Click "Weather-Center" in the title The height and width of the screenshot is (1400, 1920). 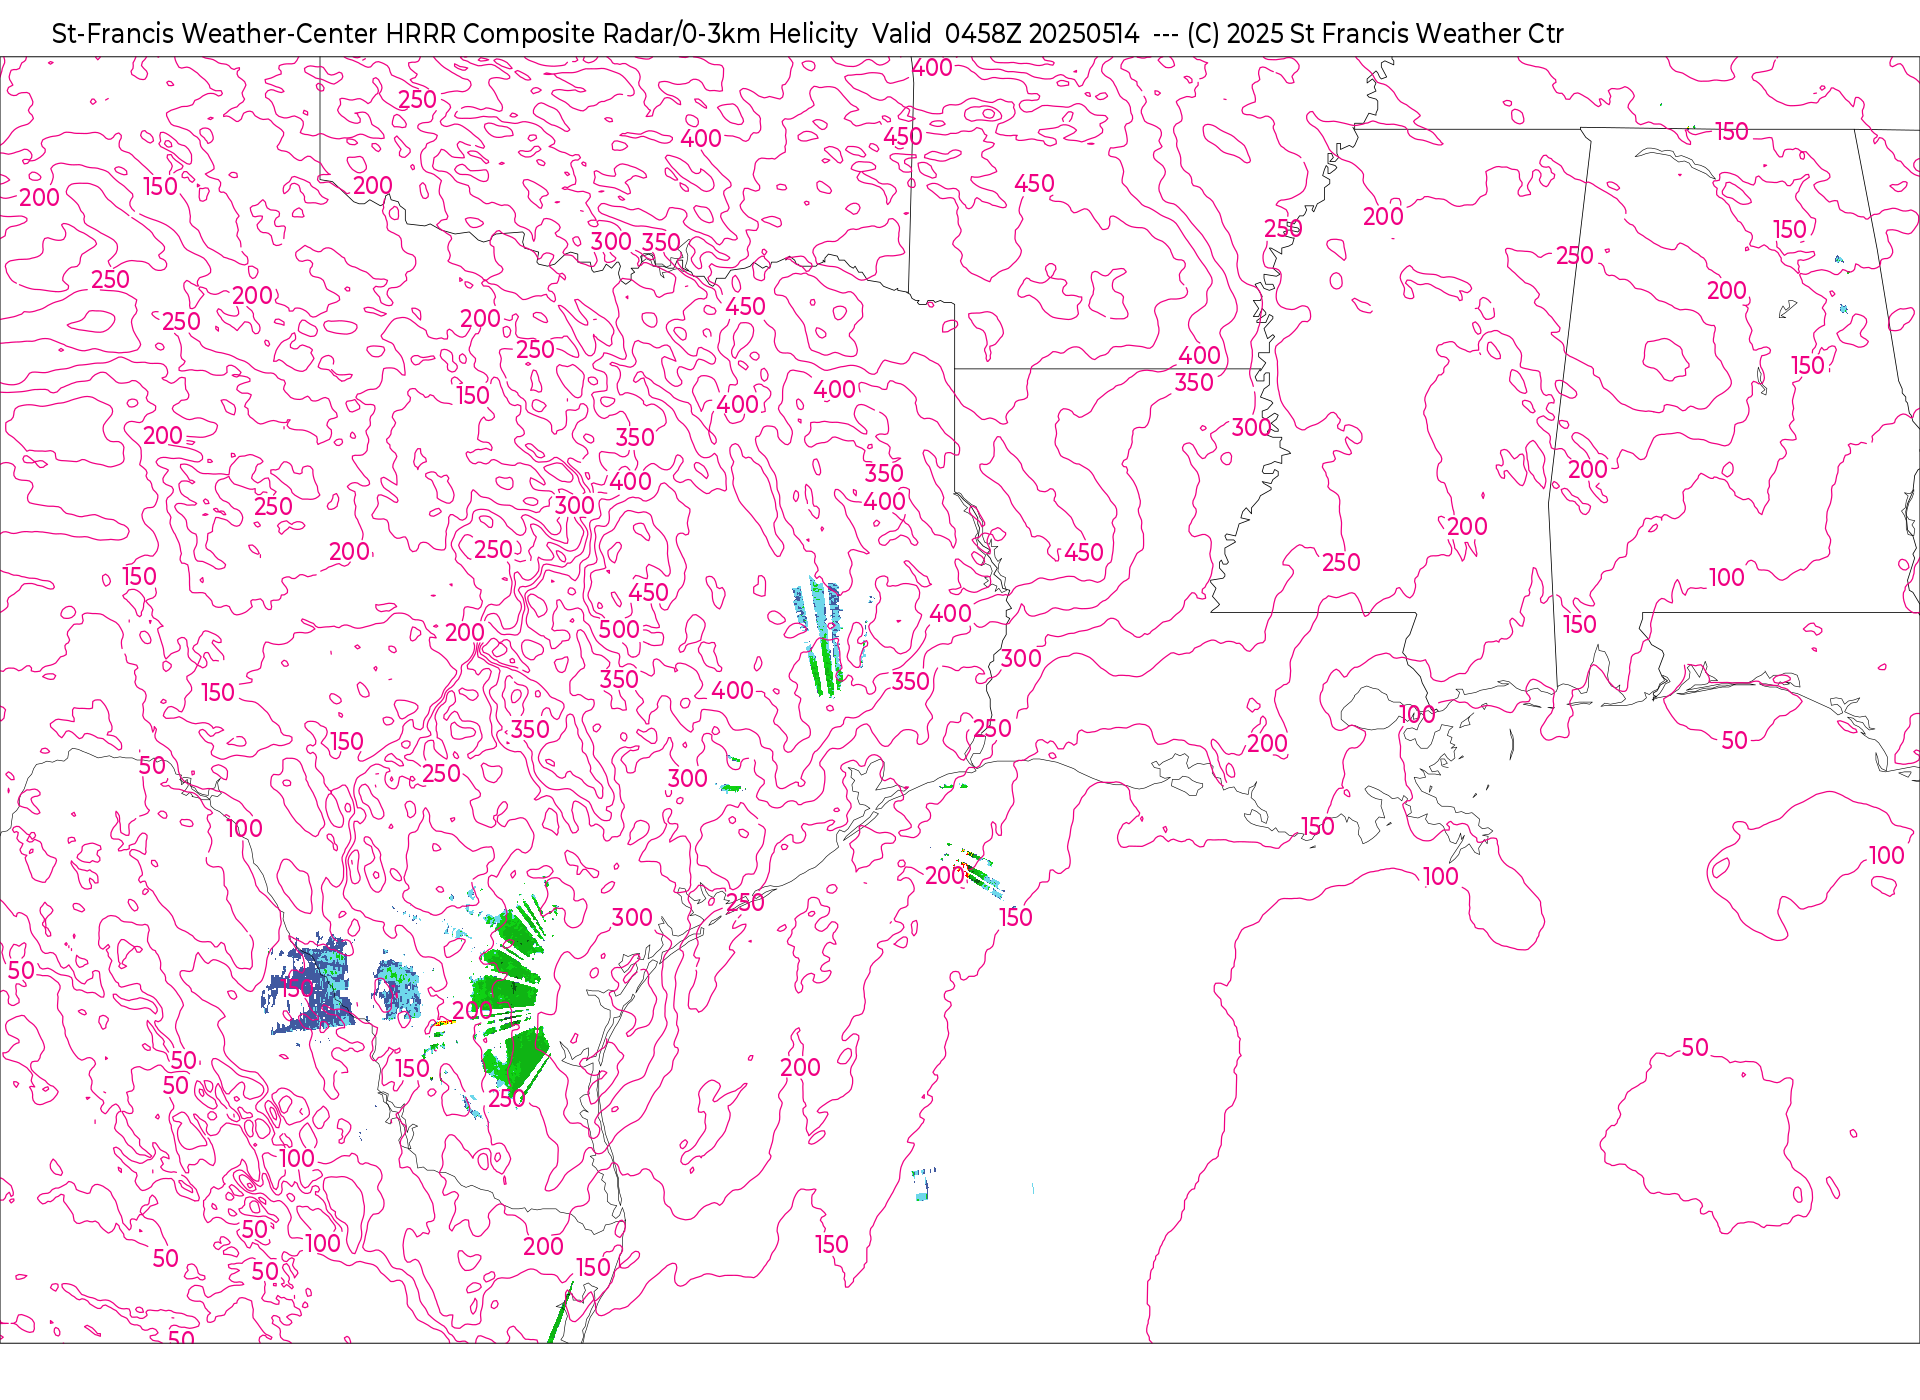281,34
